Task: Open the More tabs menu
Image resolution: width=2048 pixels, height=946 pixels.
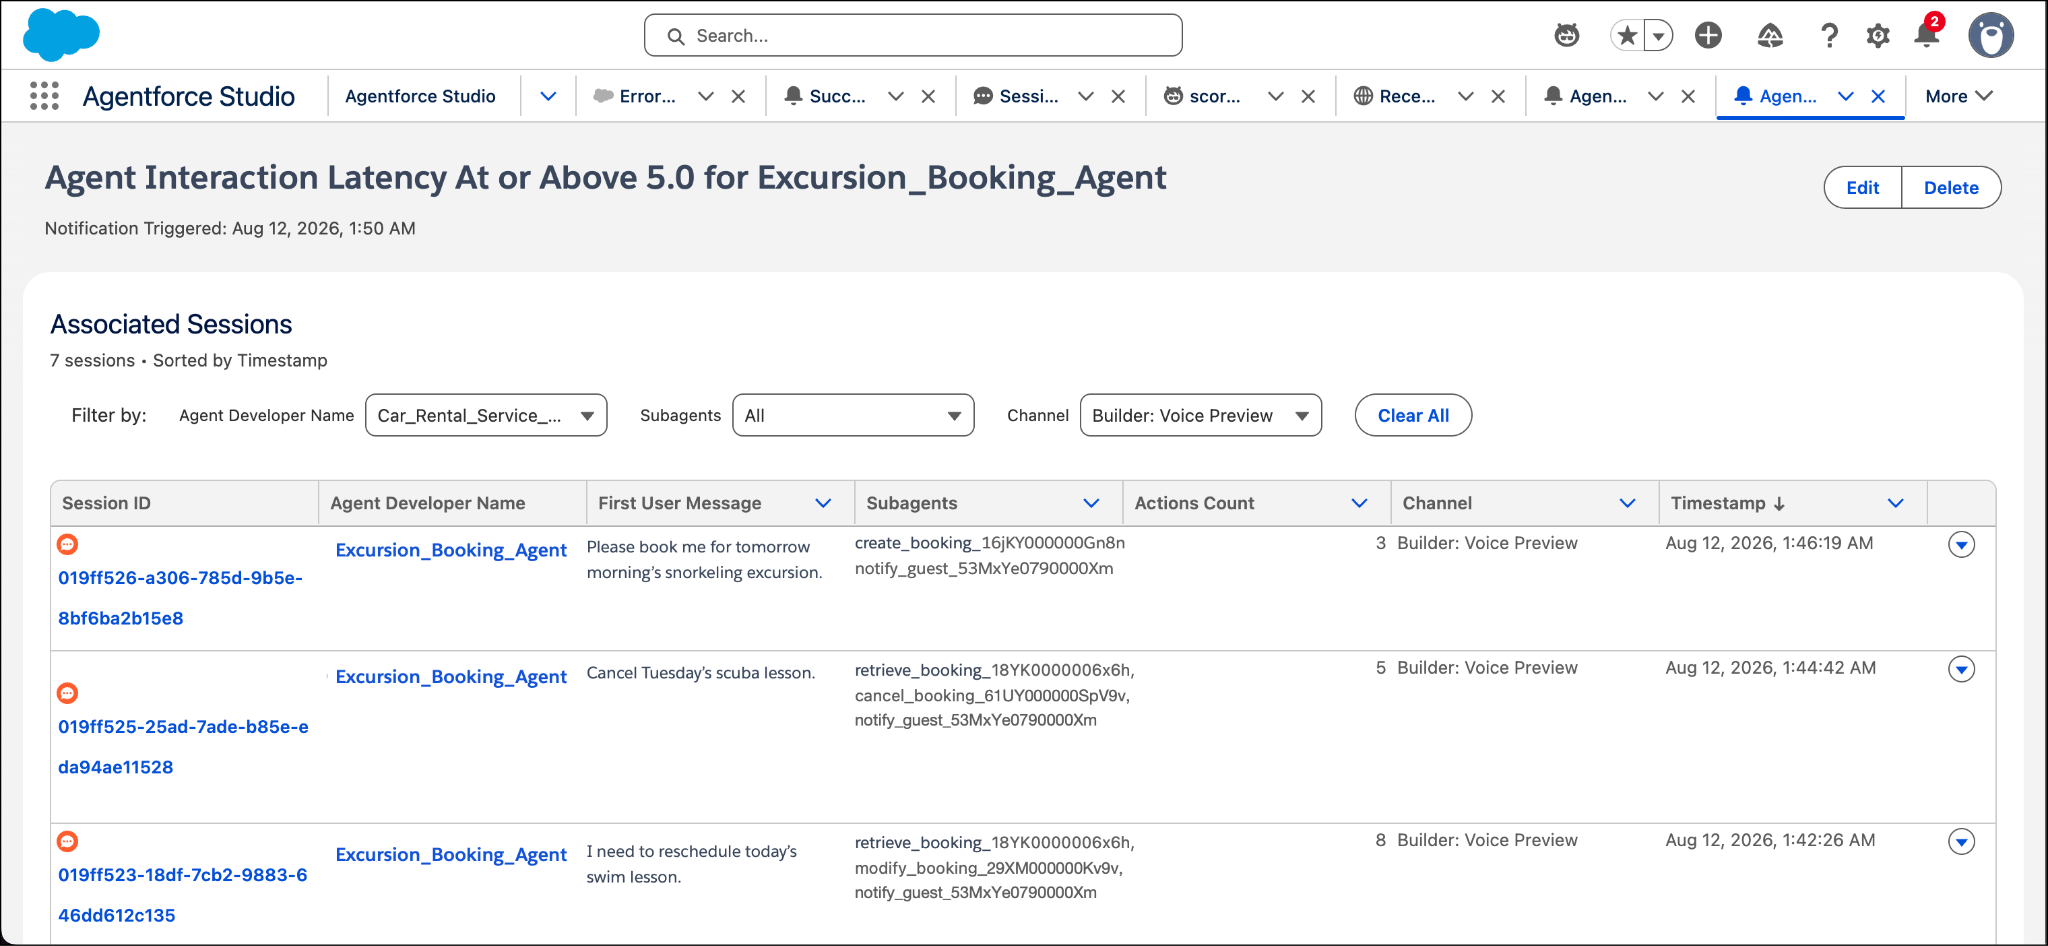Action: pyautogui.click(x=1959, y=96)
